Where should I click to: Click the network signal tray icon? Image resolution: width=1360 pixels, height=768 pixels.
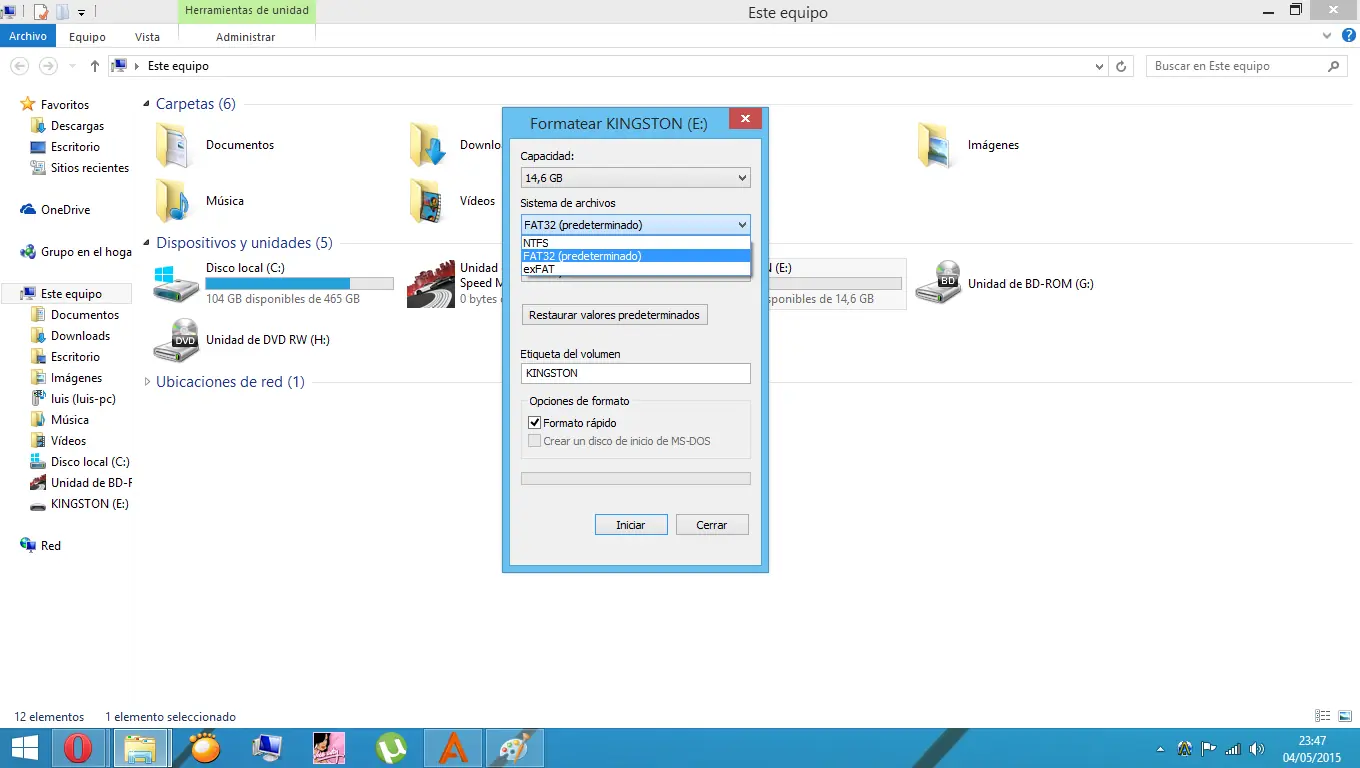pyautogui.click(x=1233, y=748)
